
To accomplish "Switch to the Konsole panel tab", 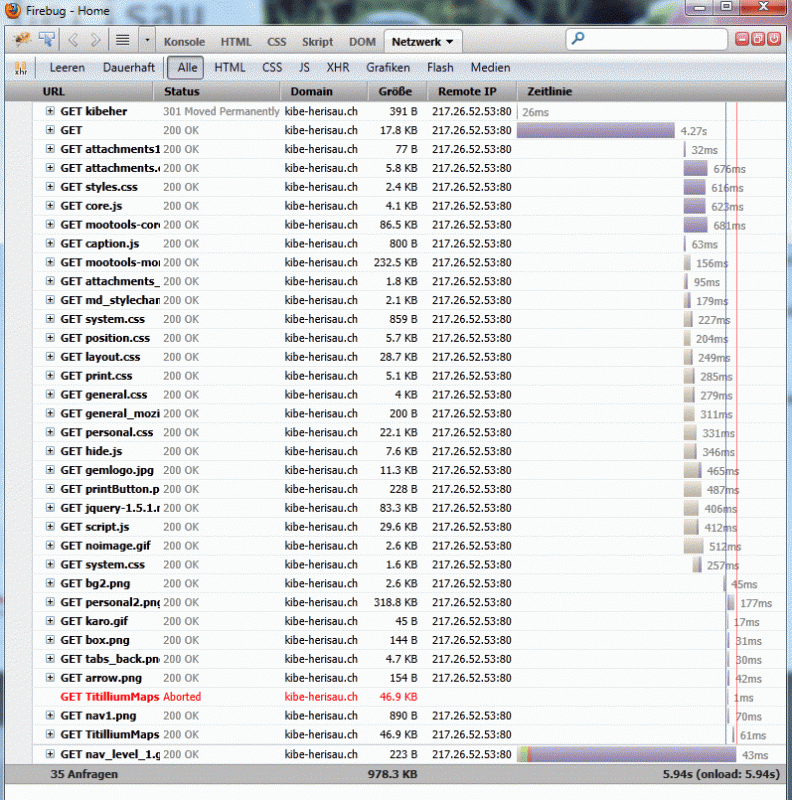I will click(x=184, y=42).
